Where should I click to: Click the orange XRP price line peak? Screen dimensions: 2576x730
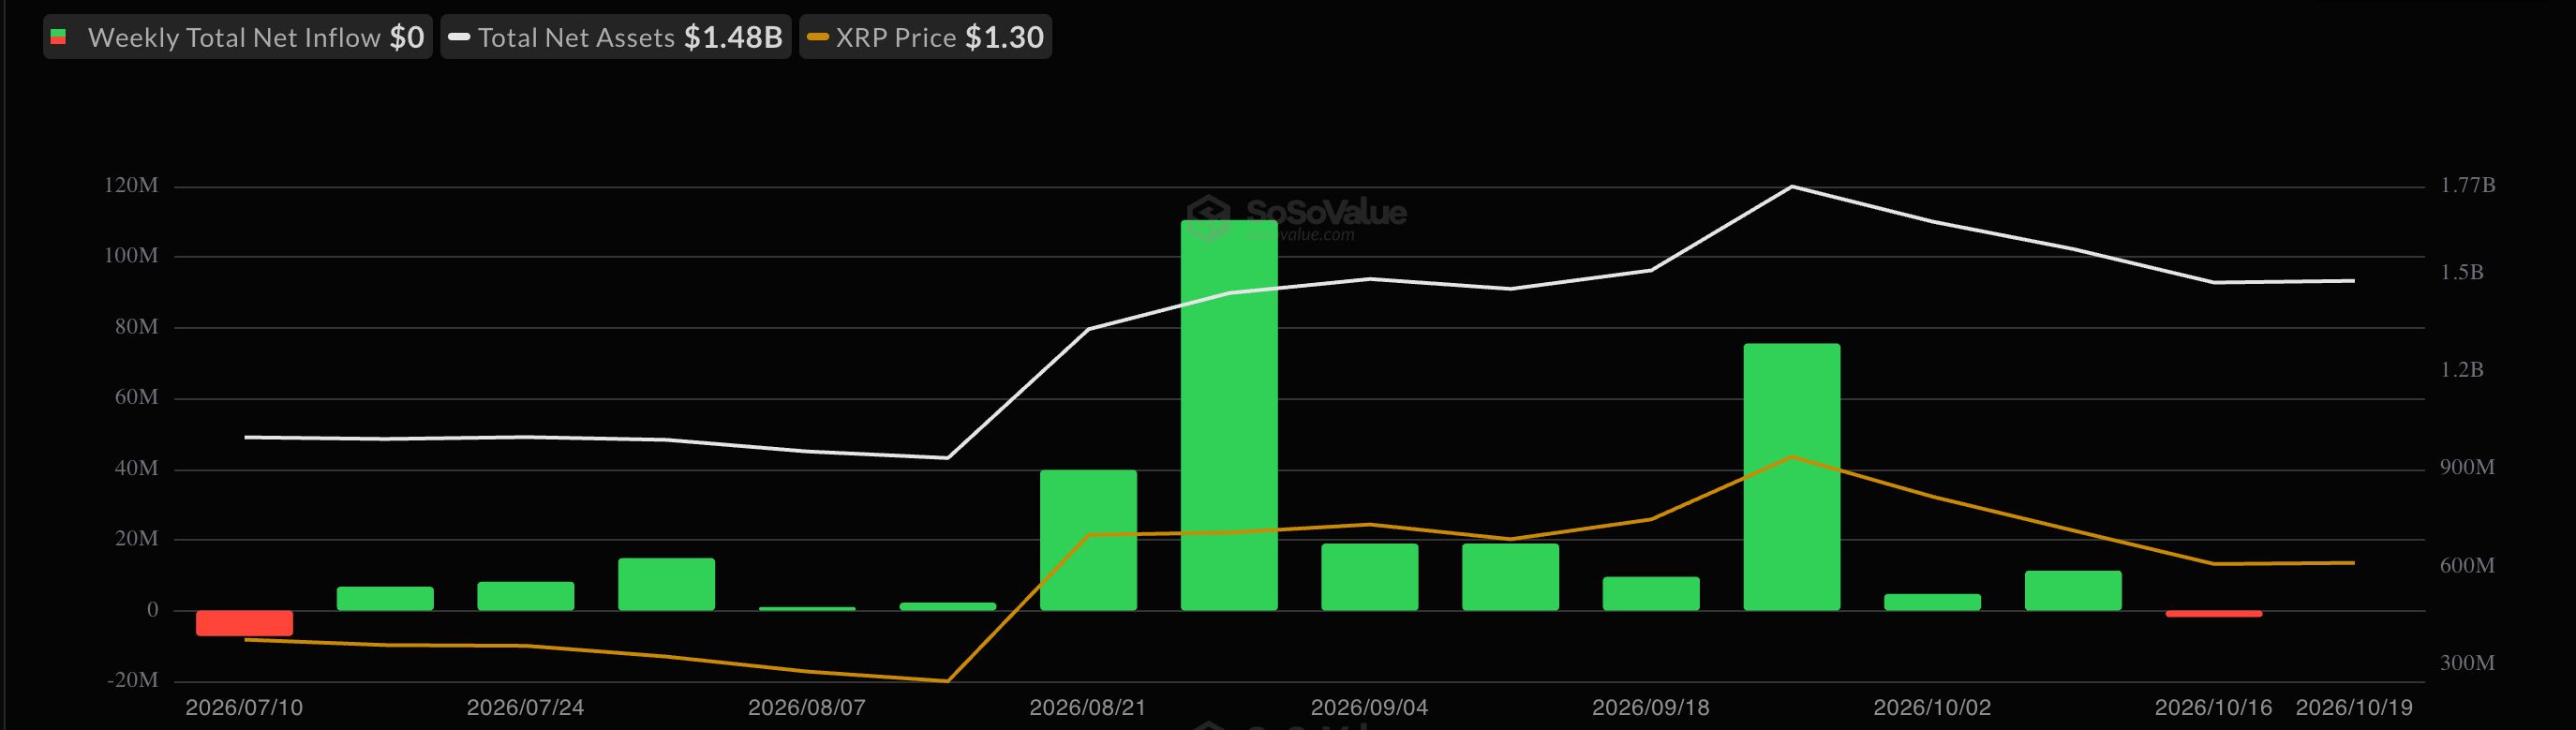(1792, 457)
